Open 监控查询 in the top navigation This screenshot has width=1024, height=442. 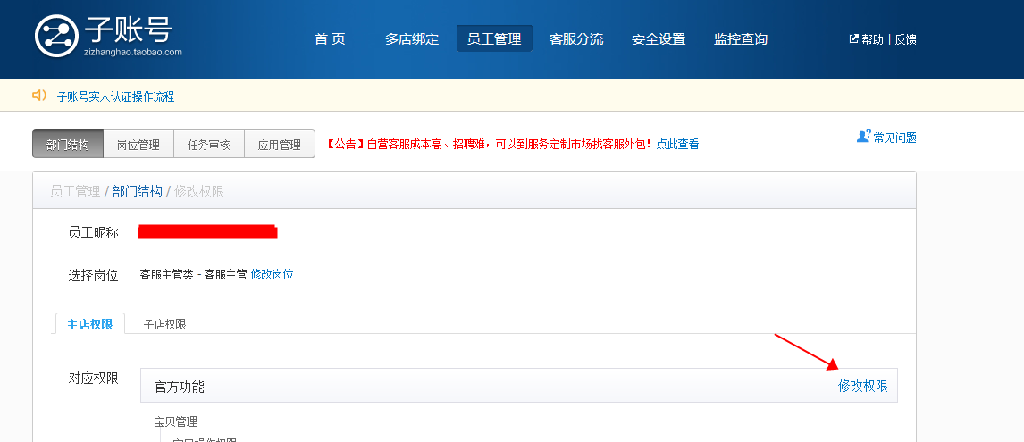[741, 39]
